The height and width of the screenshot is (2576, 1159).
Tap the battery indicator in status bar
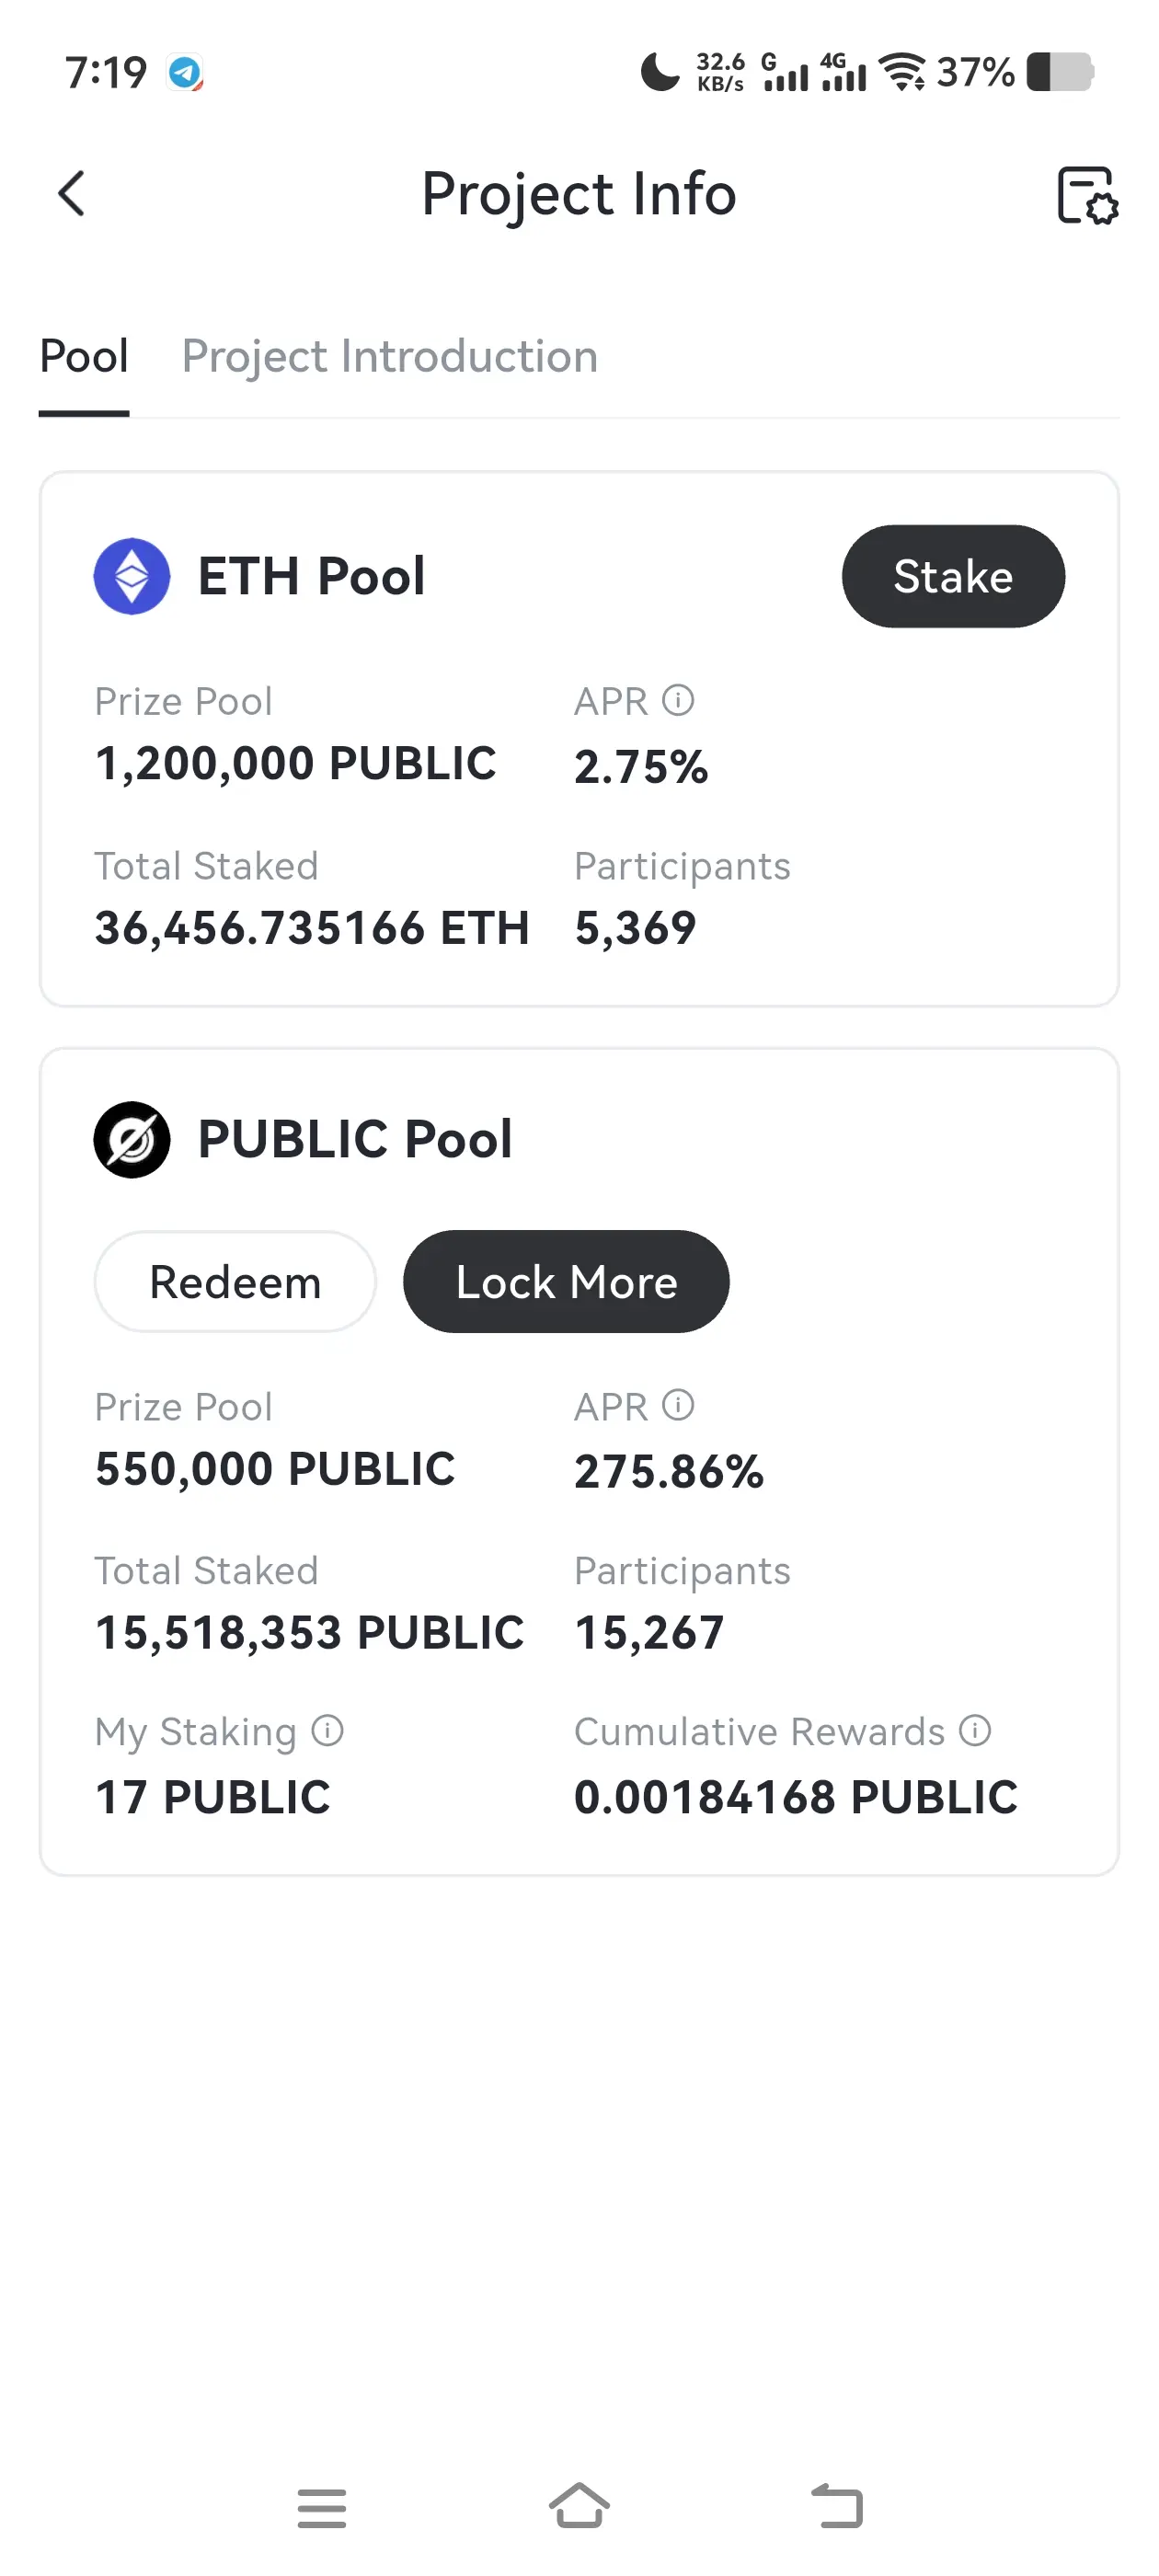coord(1061,72)
